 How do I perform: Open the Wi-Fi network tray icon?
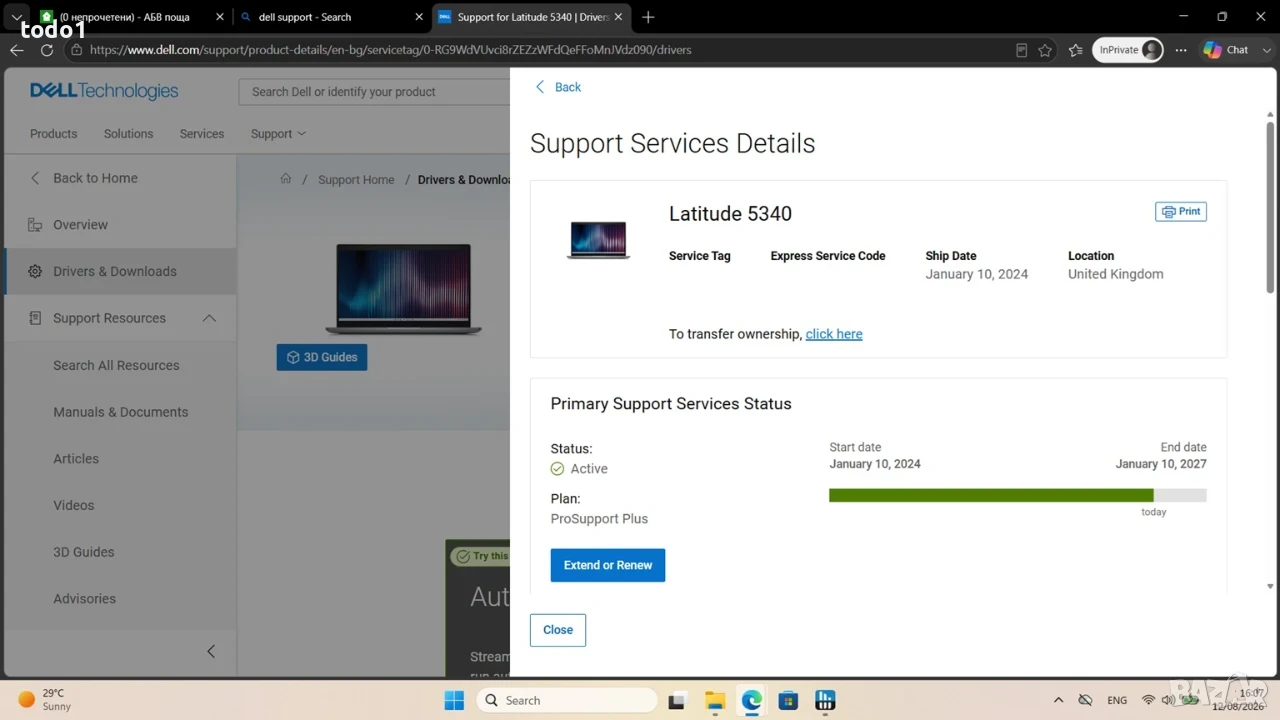pos(1148,700)
